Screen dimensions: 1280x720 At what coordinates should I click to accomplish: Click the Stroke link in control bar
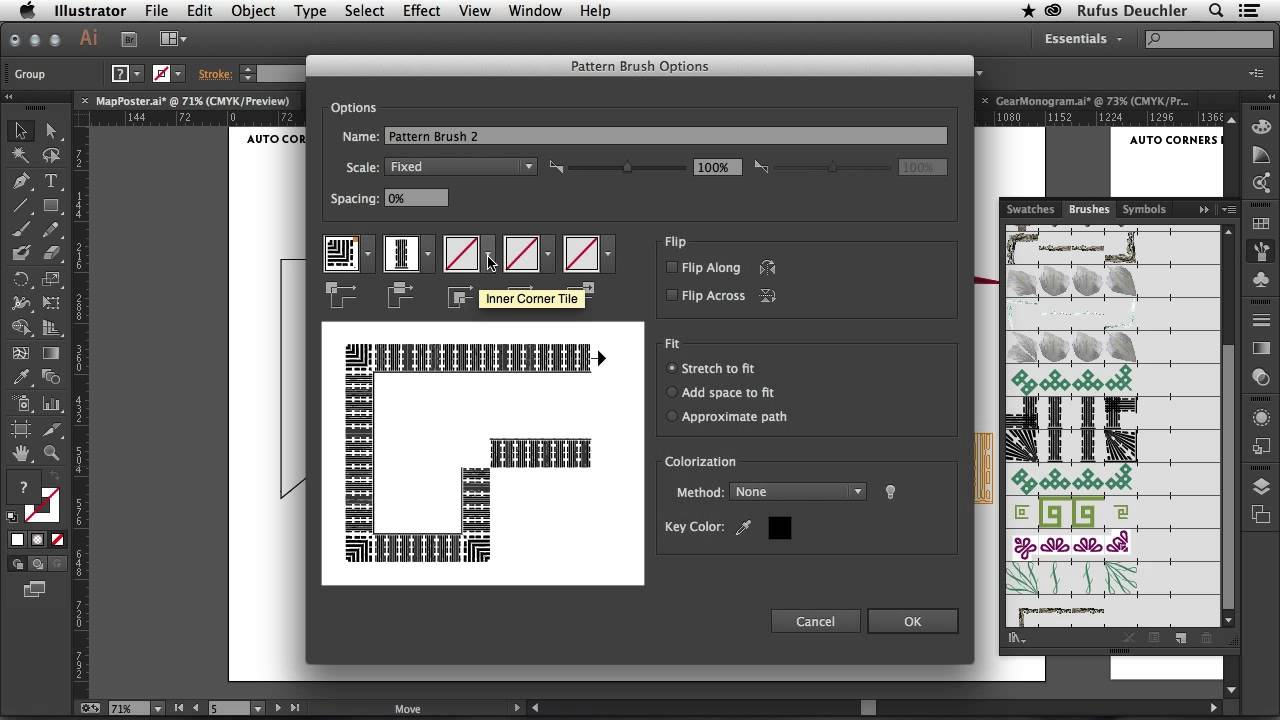pyautogui.click(x=215, y=74)
